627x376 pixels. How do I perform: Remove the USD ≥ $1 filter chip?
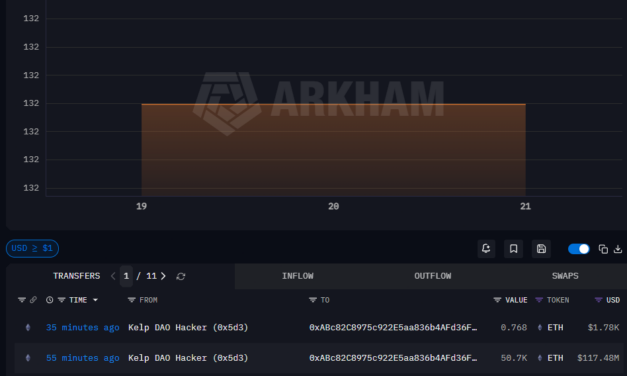point(32,248)
